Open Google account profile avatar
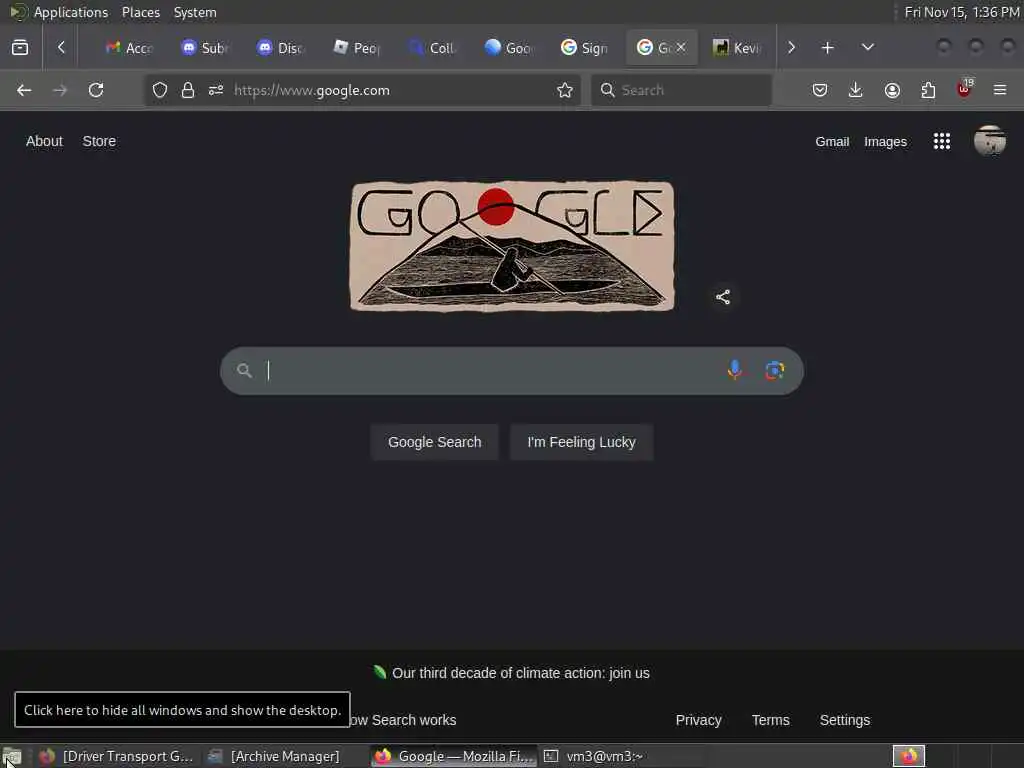 point(989,140)
